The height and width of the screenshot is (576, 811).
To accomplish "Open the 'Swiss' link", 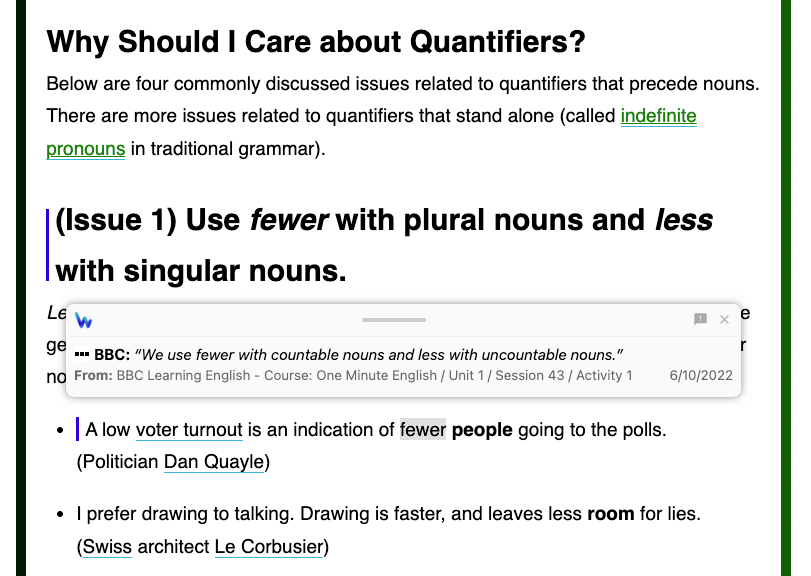I will click(x=107, y=547).
